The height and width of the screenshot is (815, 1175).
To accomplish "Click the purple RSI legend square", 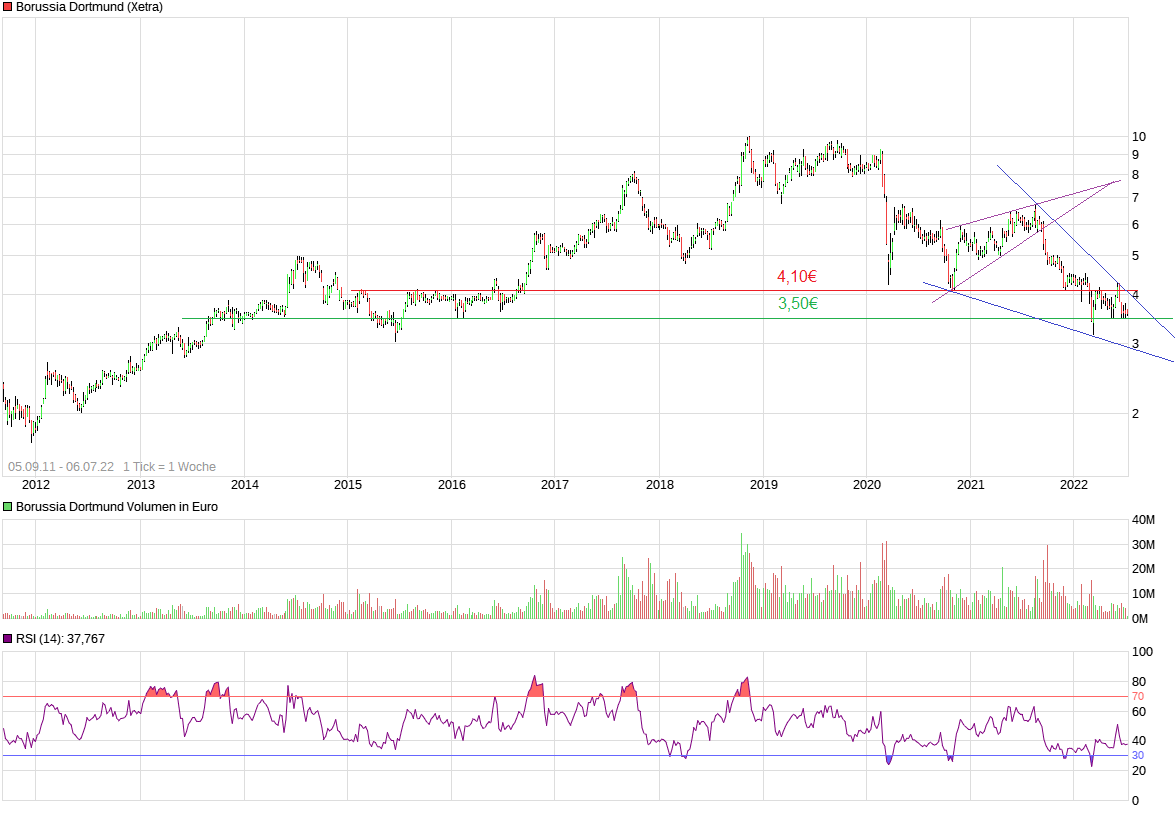I will tap(8, 639).
